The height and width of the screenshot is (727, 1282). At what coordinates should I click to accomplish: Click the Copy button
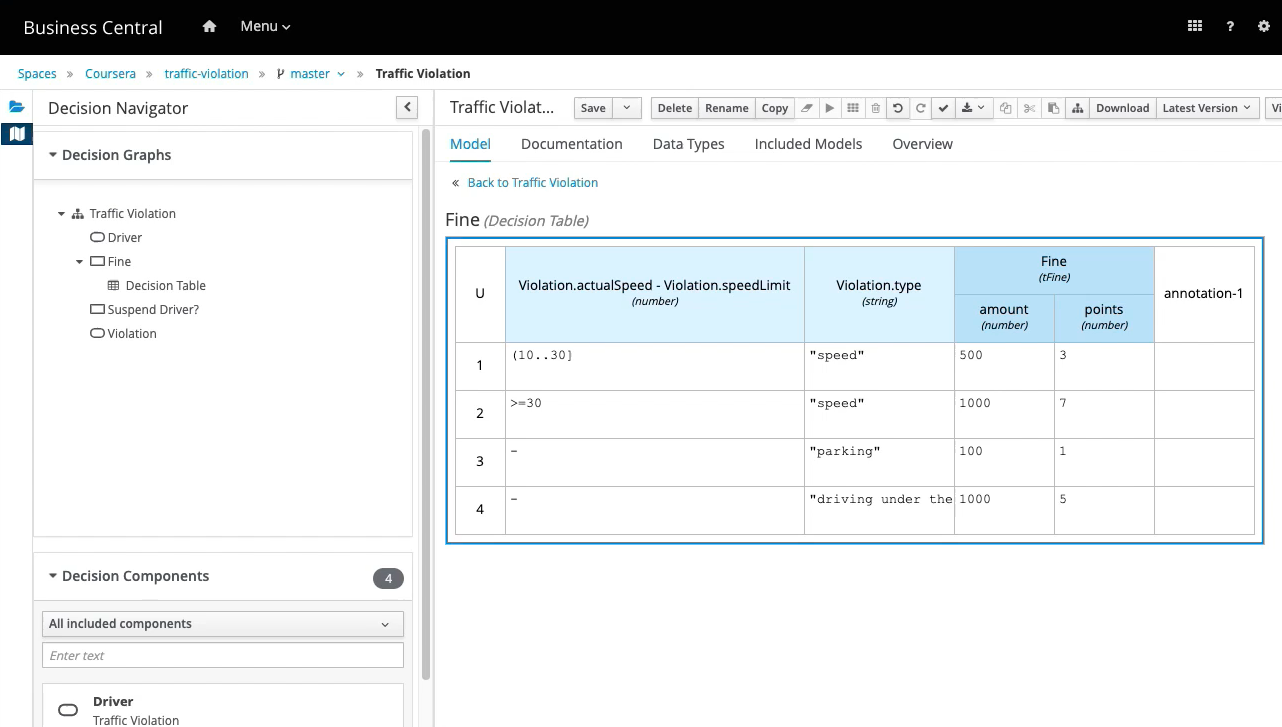click(x=775, y=108)
